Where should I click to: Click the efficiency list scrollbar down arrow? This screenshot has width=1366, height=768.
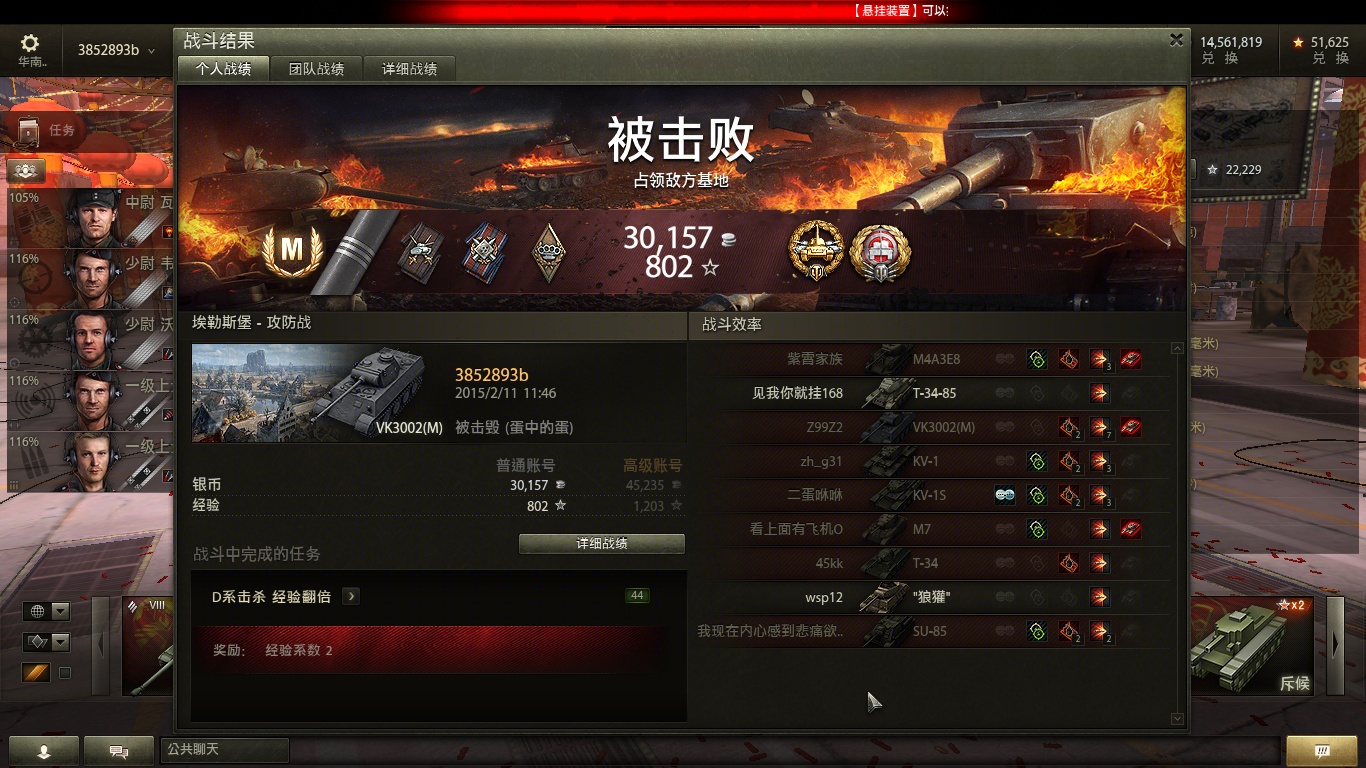tap(1177, 719)
